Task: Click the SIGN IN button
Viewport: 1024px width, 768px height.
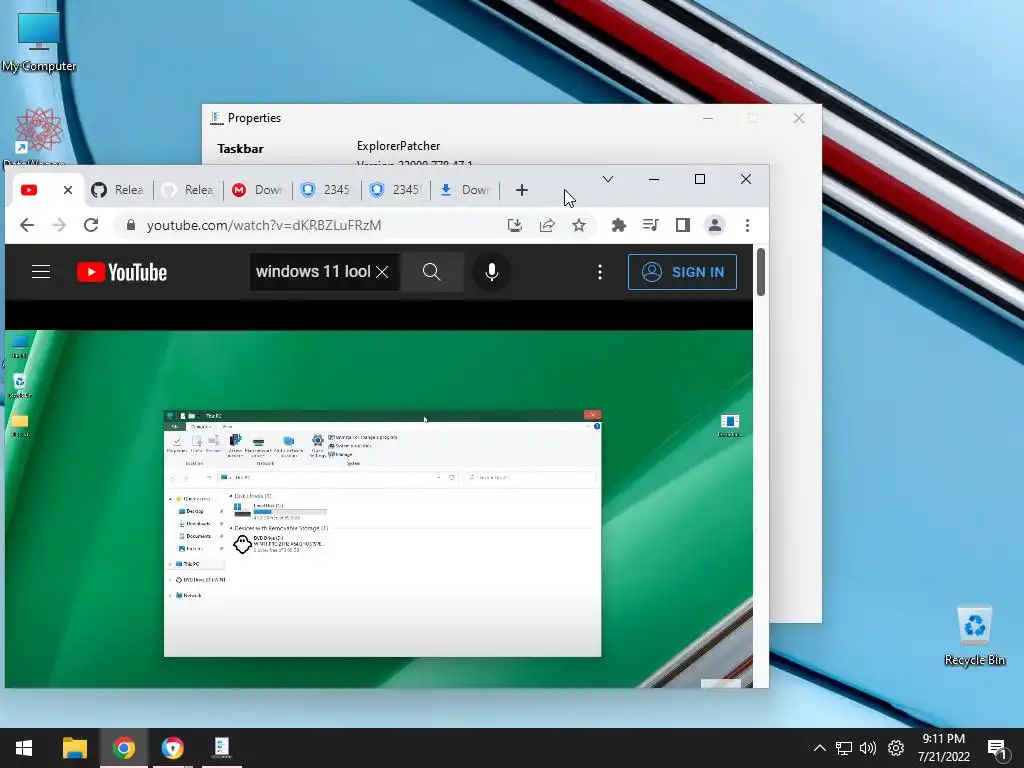Action: (x=682, y=272)
